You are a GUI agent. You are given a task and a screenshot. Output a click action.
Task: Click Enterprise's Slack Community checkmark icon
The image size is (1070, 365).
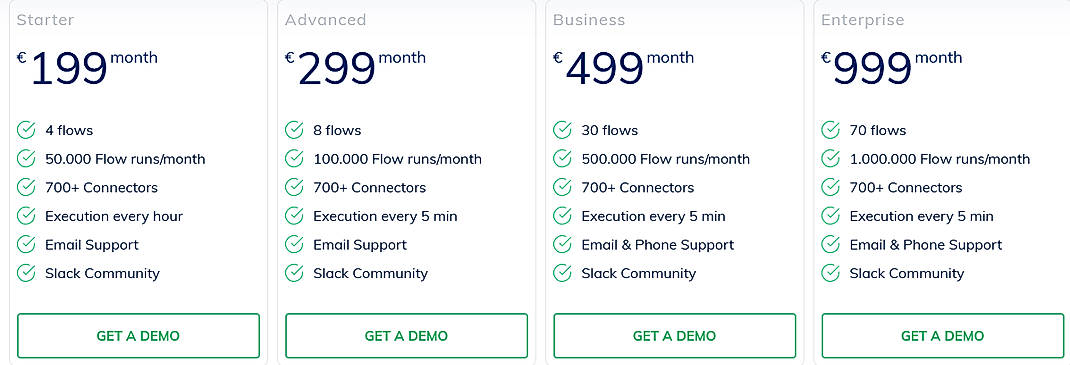click(830, 273)
